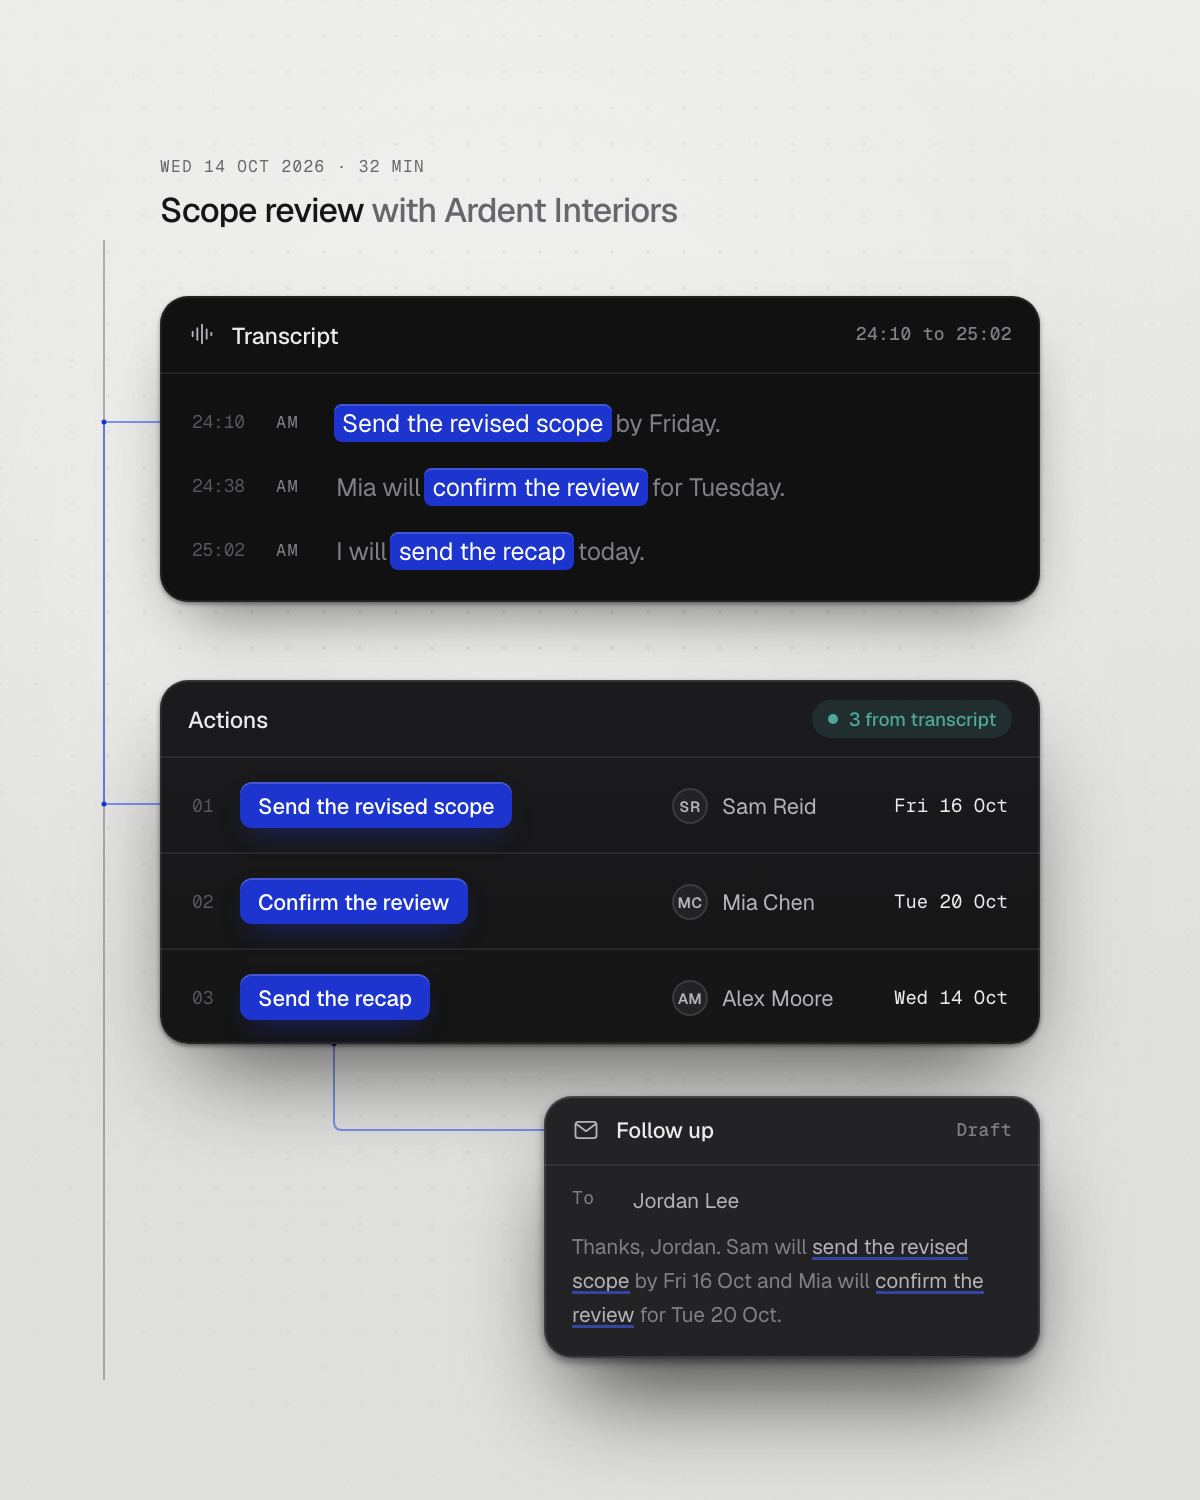
Task: Click the 'WED 14 OCT 2026 · 32 MIN' label
Action: click(x=292, y=166)
